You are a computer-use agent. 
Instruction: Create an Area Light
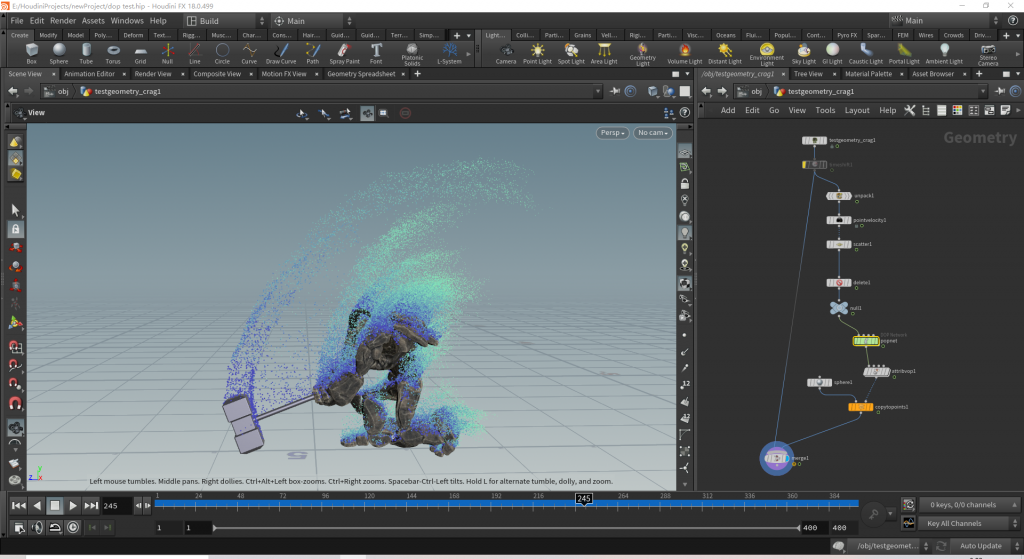point(604,54)
